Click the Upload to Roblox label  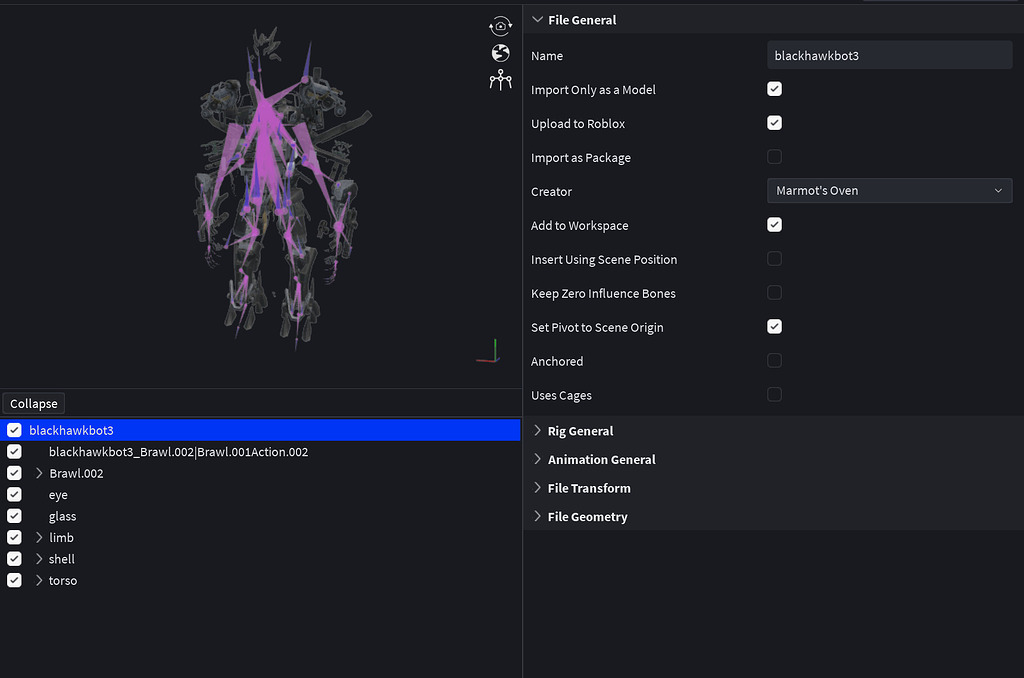pos(578,124)
